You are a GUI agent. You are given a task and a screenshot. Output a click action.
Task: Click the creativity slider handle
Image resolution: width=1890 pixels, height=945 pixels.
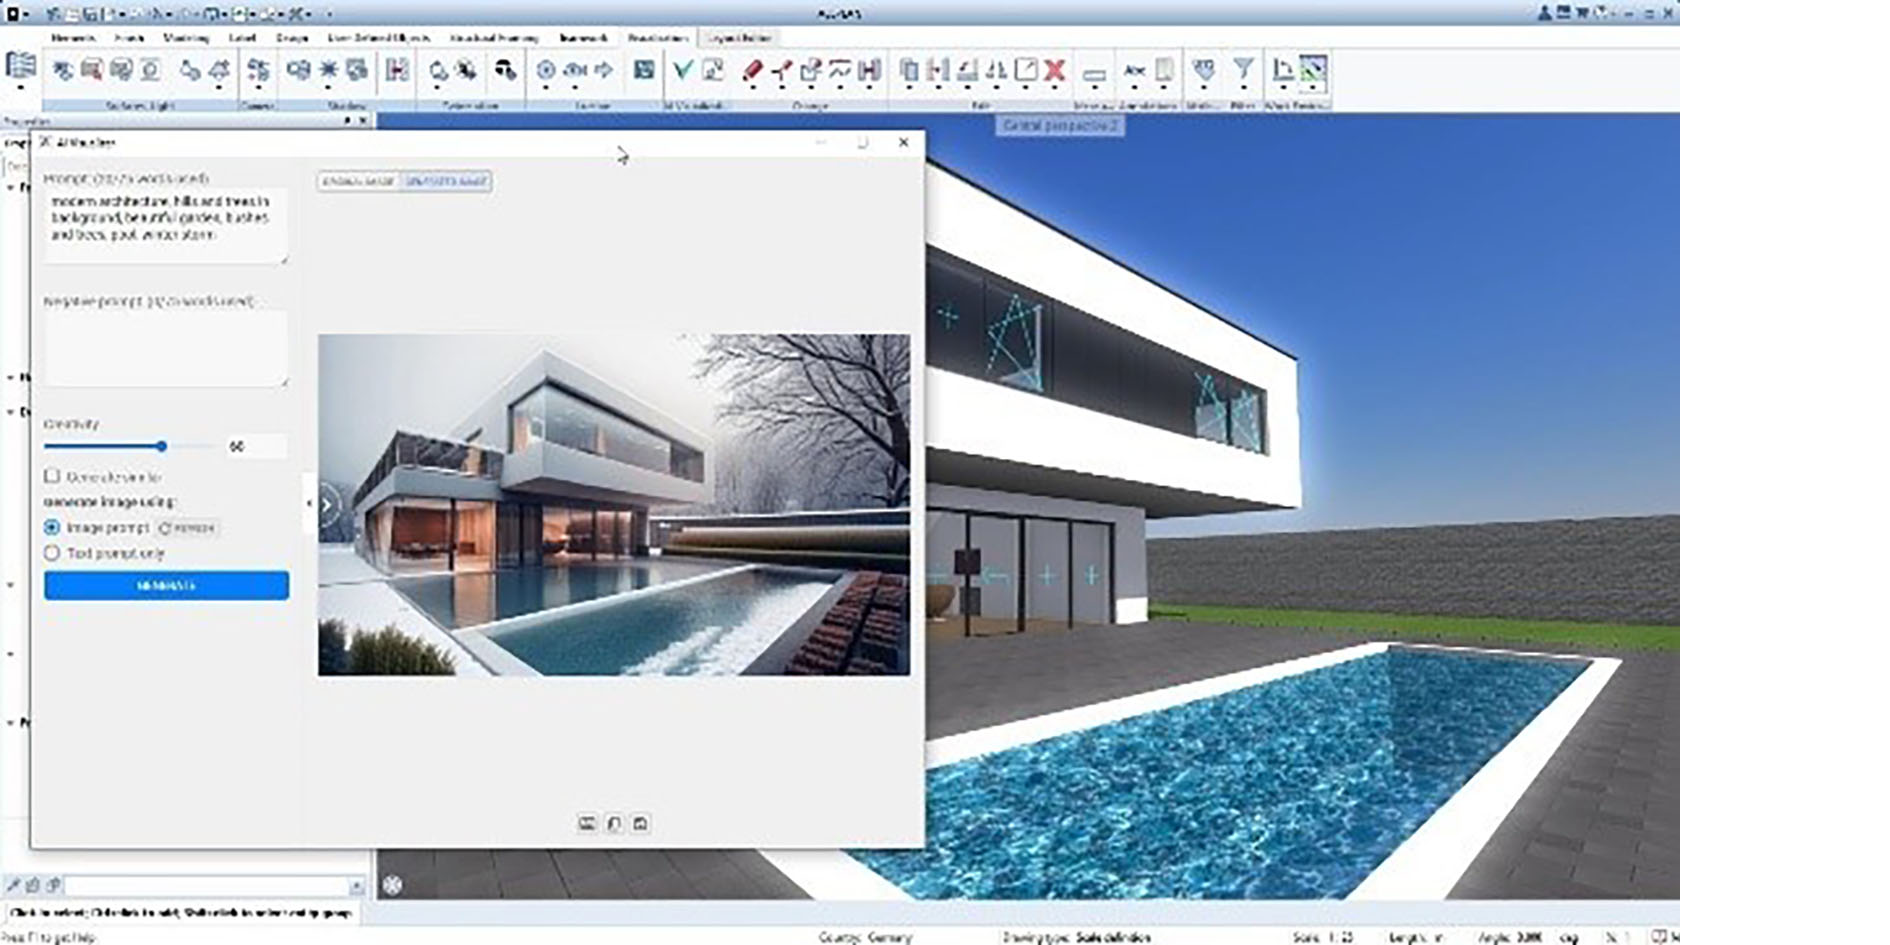click(x=161, y=446)
